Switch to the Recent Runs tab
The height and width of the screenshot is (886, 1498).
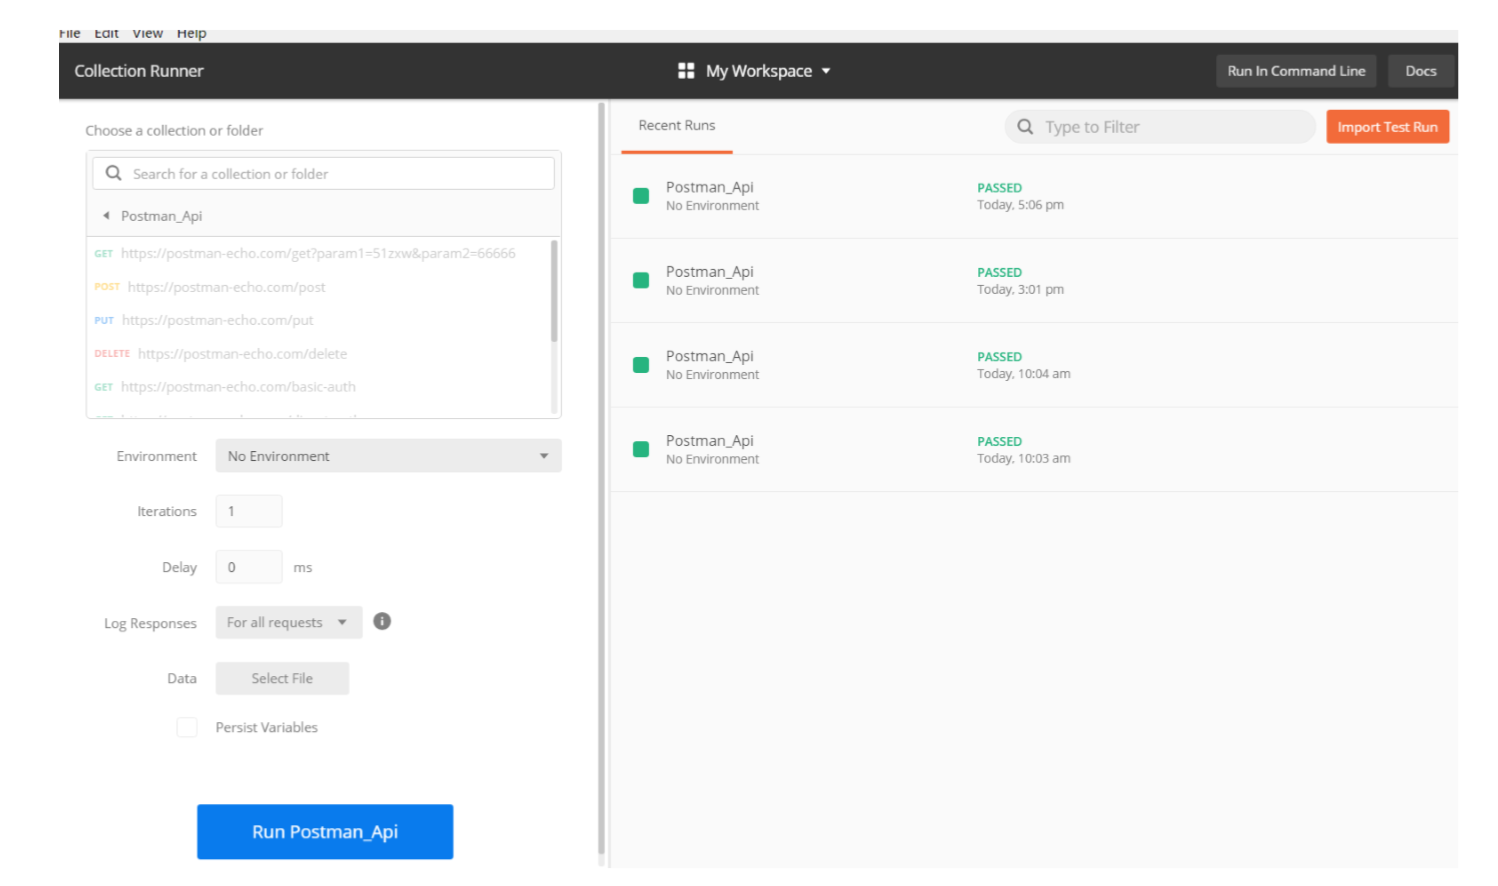point(677,126)
